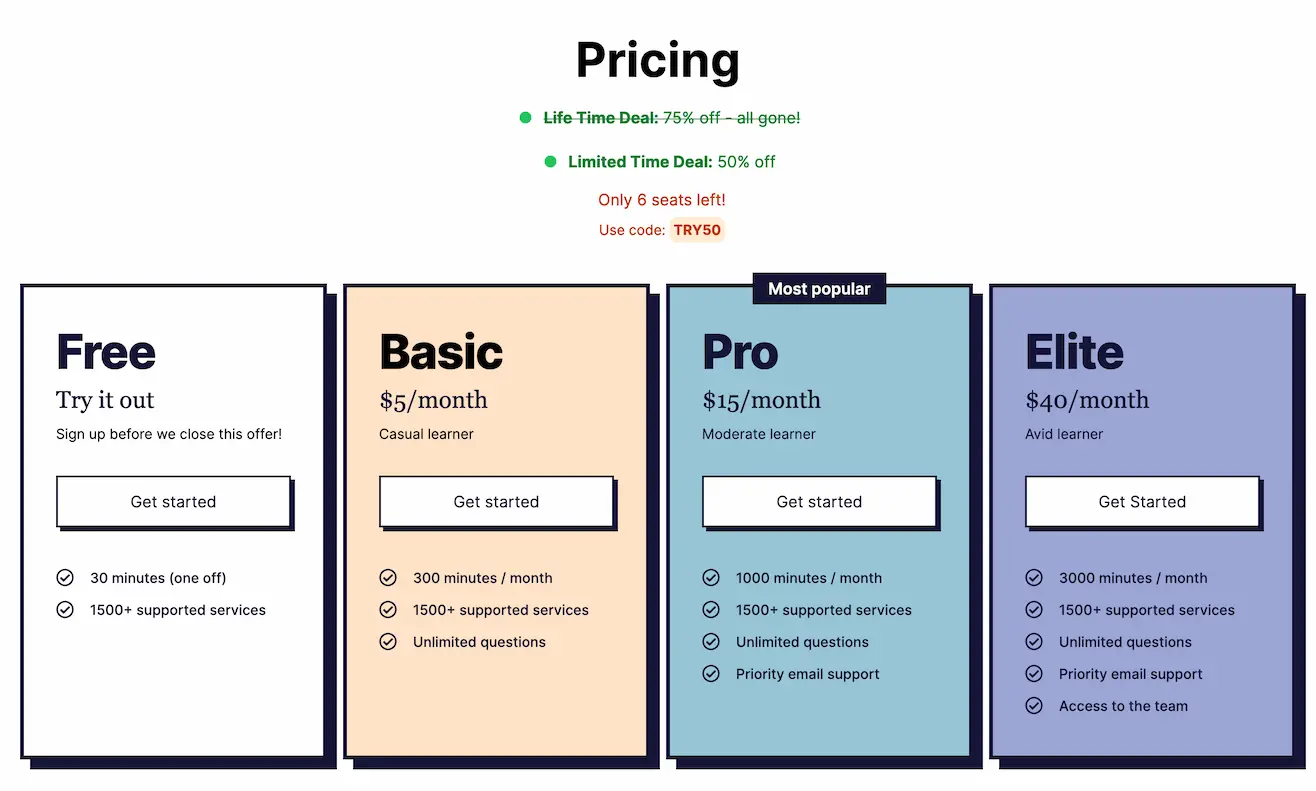Click the TRY50 promo code badge
Viewport: 1316px width, 791px height.
click(x=697, y=230)
